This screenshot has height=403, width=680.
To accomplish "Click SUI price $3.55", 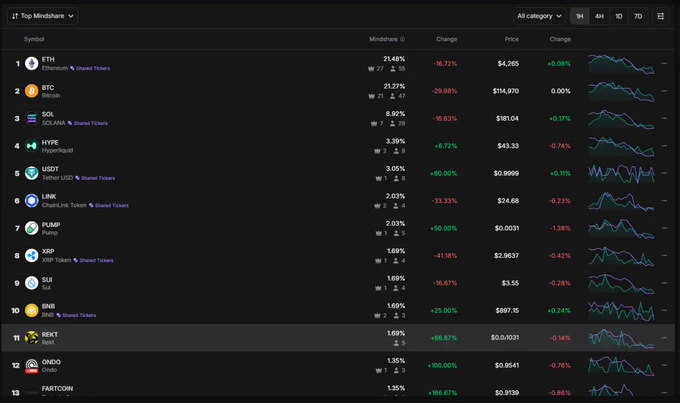I will 510,283.
